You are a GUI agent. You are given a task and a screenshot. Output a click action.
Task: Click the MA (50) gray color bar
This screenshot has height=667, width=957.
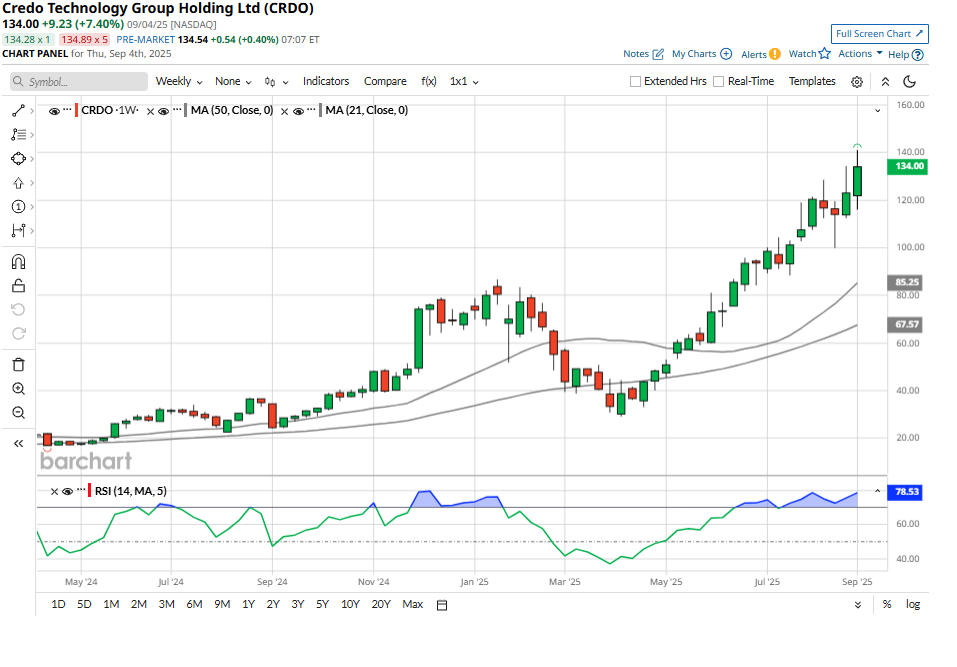[x=186, y=110]
